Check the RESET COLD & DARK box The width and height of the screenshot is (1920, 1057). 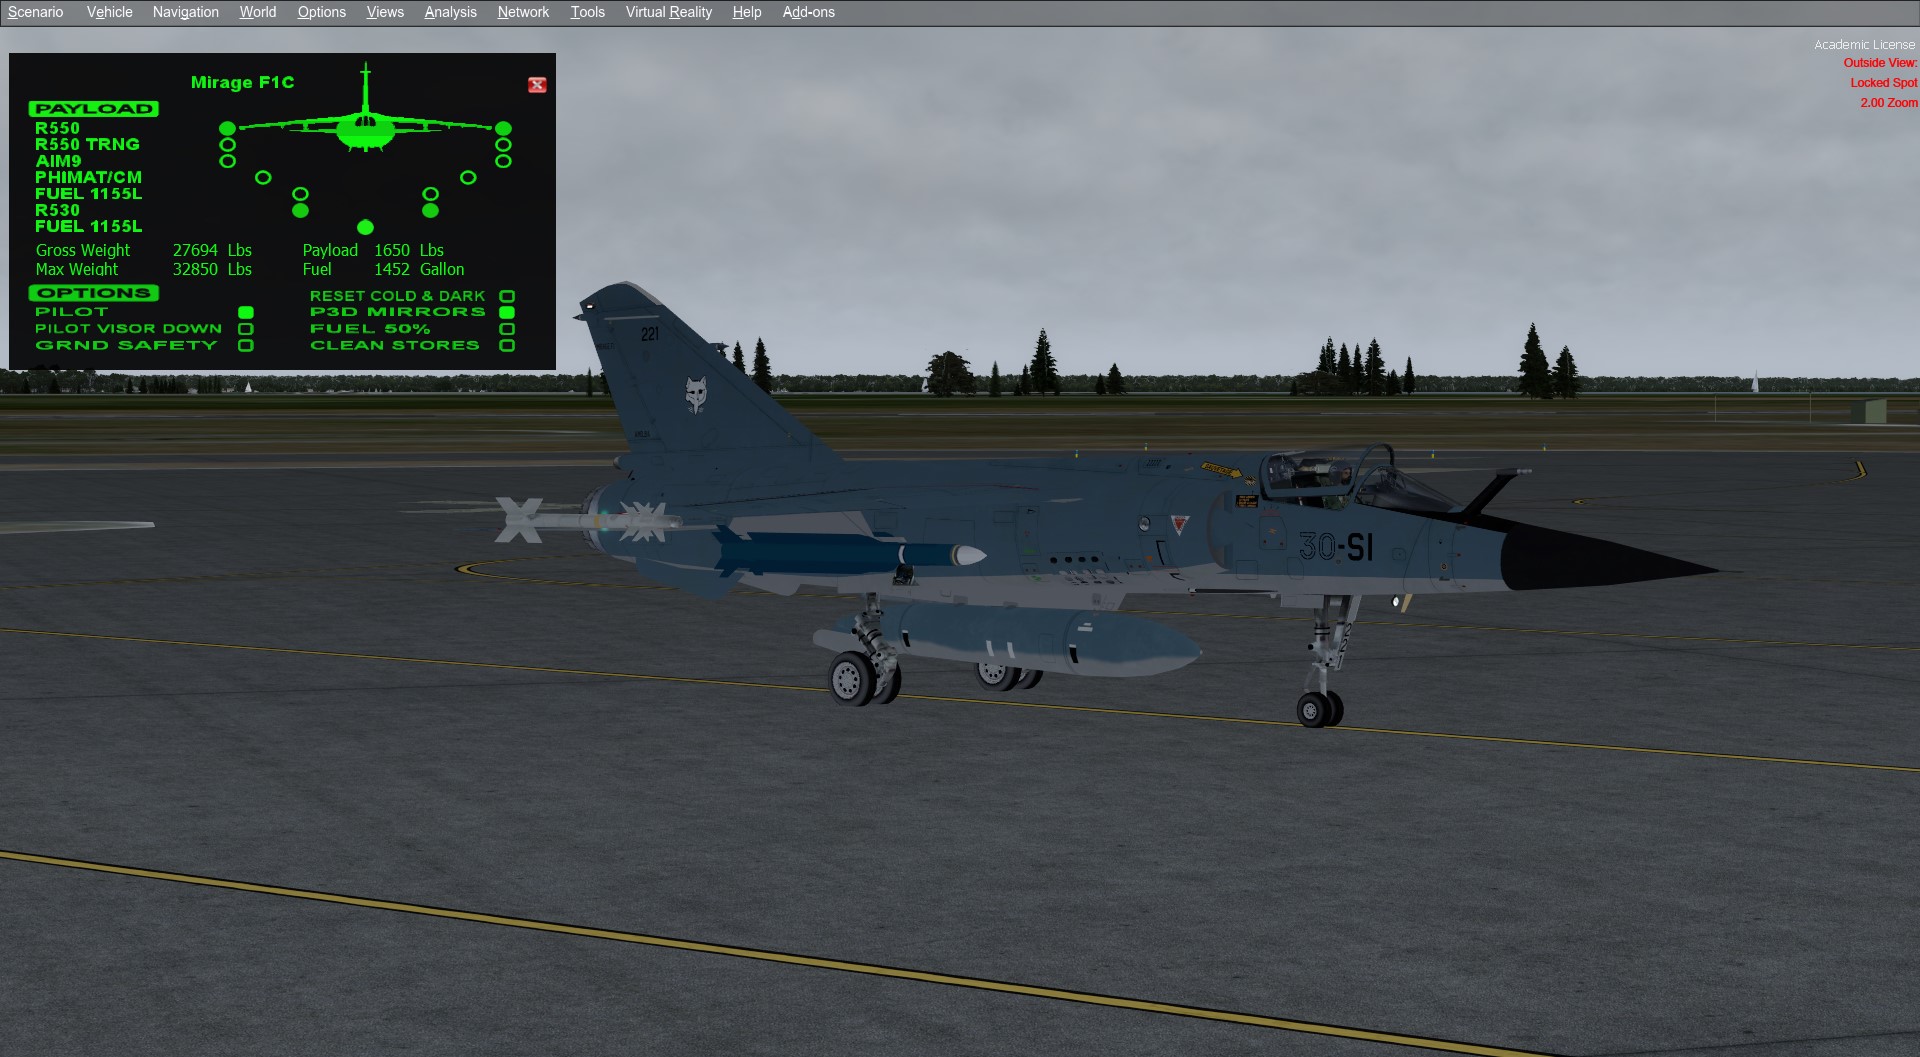[x=507, y=296]
